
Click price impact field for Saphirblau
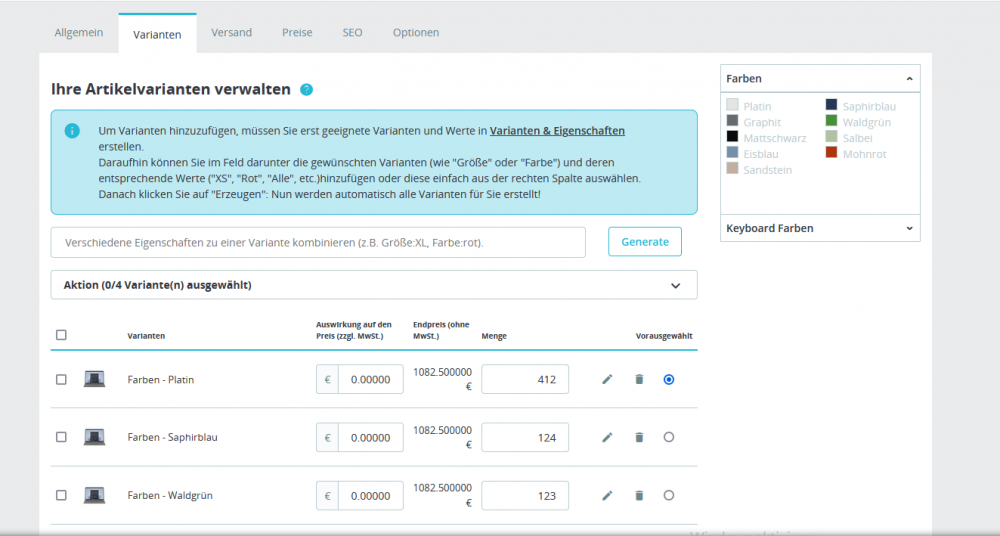(x=371, y=437)
